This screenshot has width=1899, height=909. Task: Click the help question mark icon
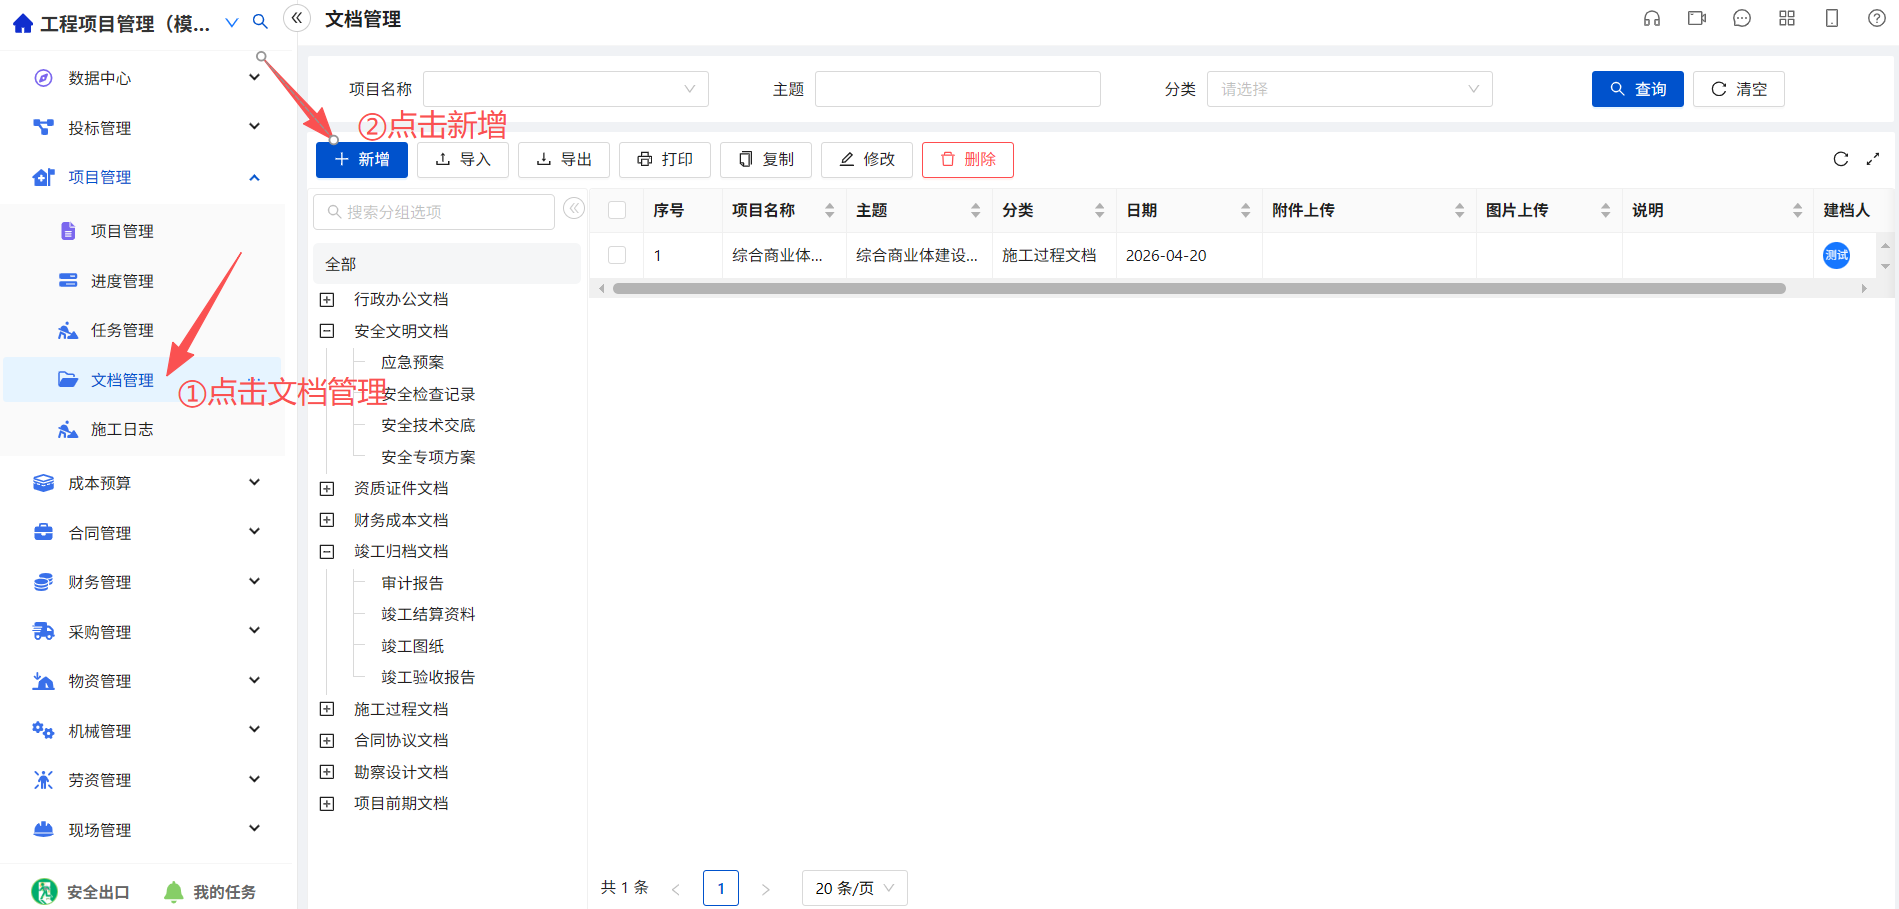[1877, 19]
